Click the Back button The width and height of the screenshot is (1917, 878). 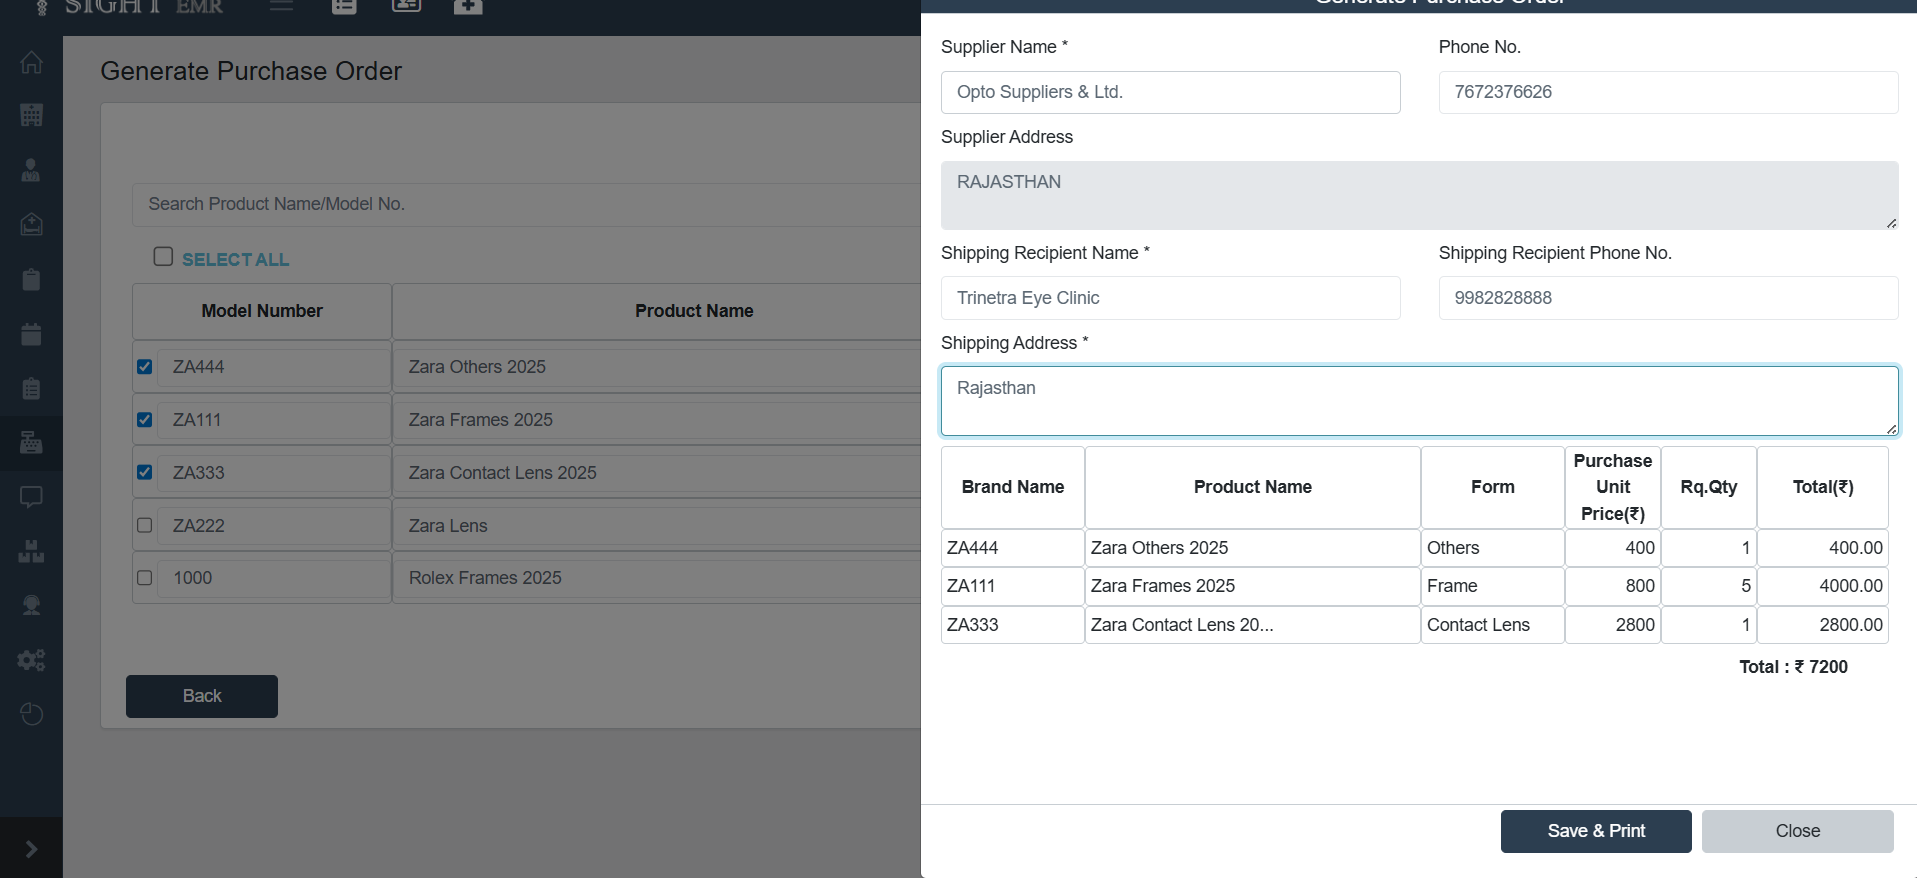click(202, 696)
